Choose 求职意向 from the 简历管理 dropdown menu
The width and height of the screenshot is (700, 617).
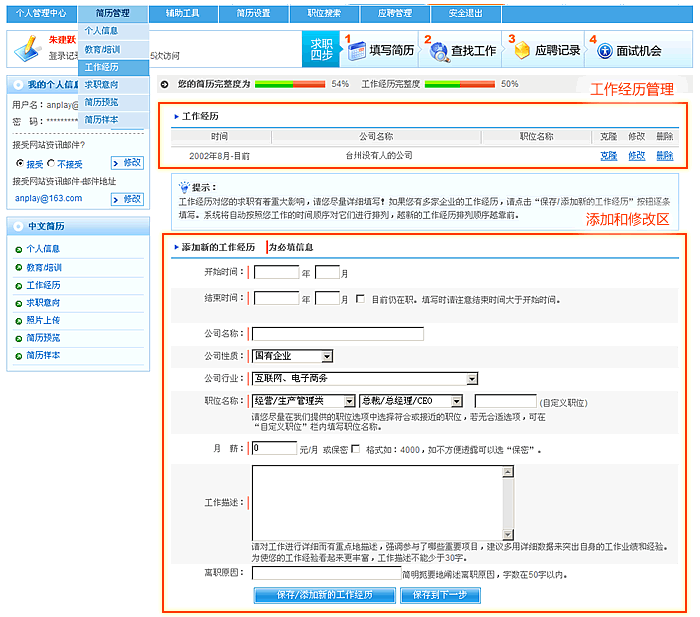[101, 84]
